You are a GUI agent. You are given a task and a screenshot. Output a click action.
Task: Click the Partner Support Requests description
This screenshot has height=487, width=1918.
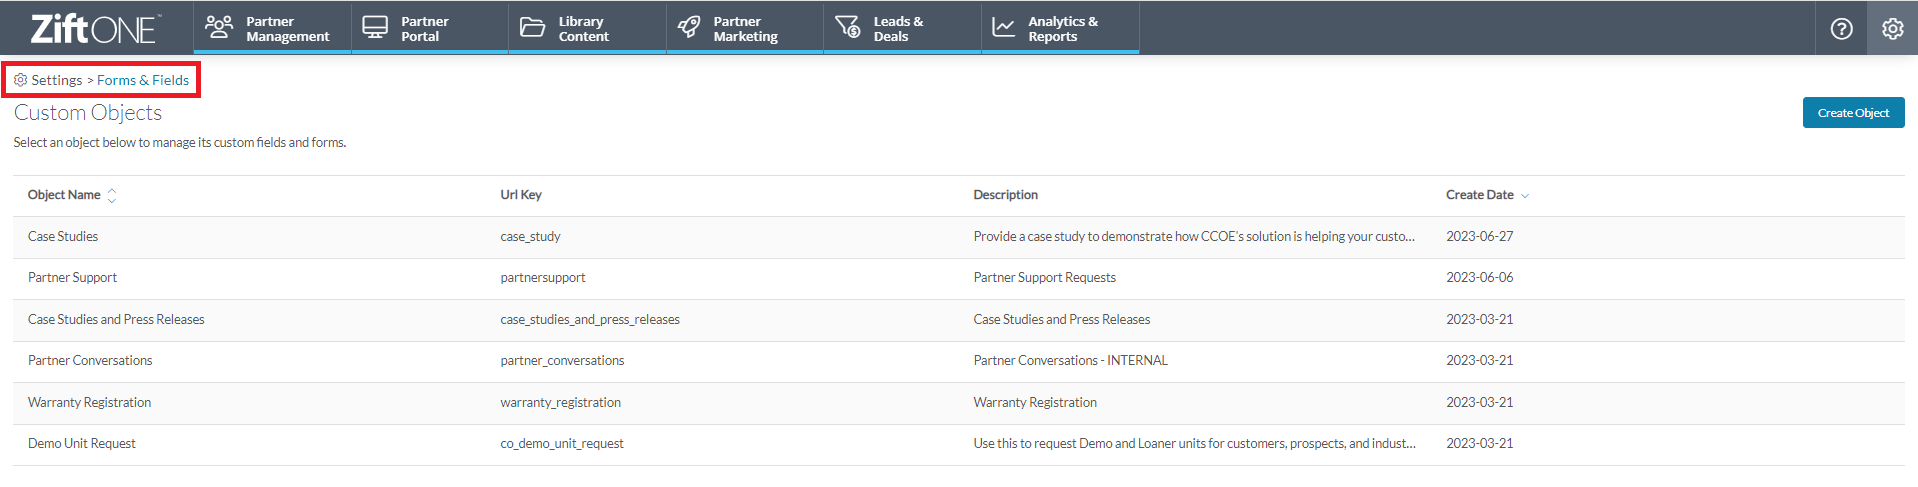(1044, 278)
